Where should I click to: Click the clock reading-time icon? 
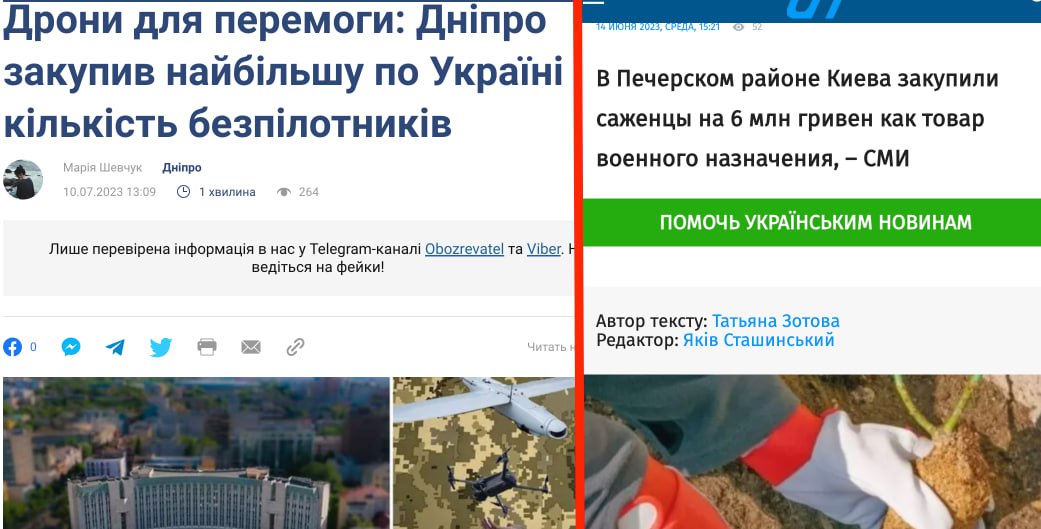click(x=183, y=192)
